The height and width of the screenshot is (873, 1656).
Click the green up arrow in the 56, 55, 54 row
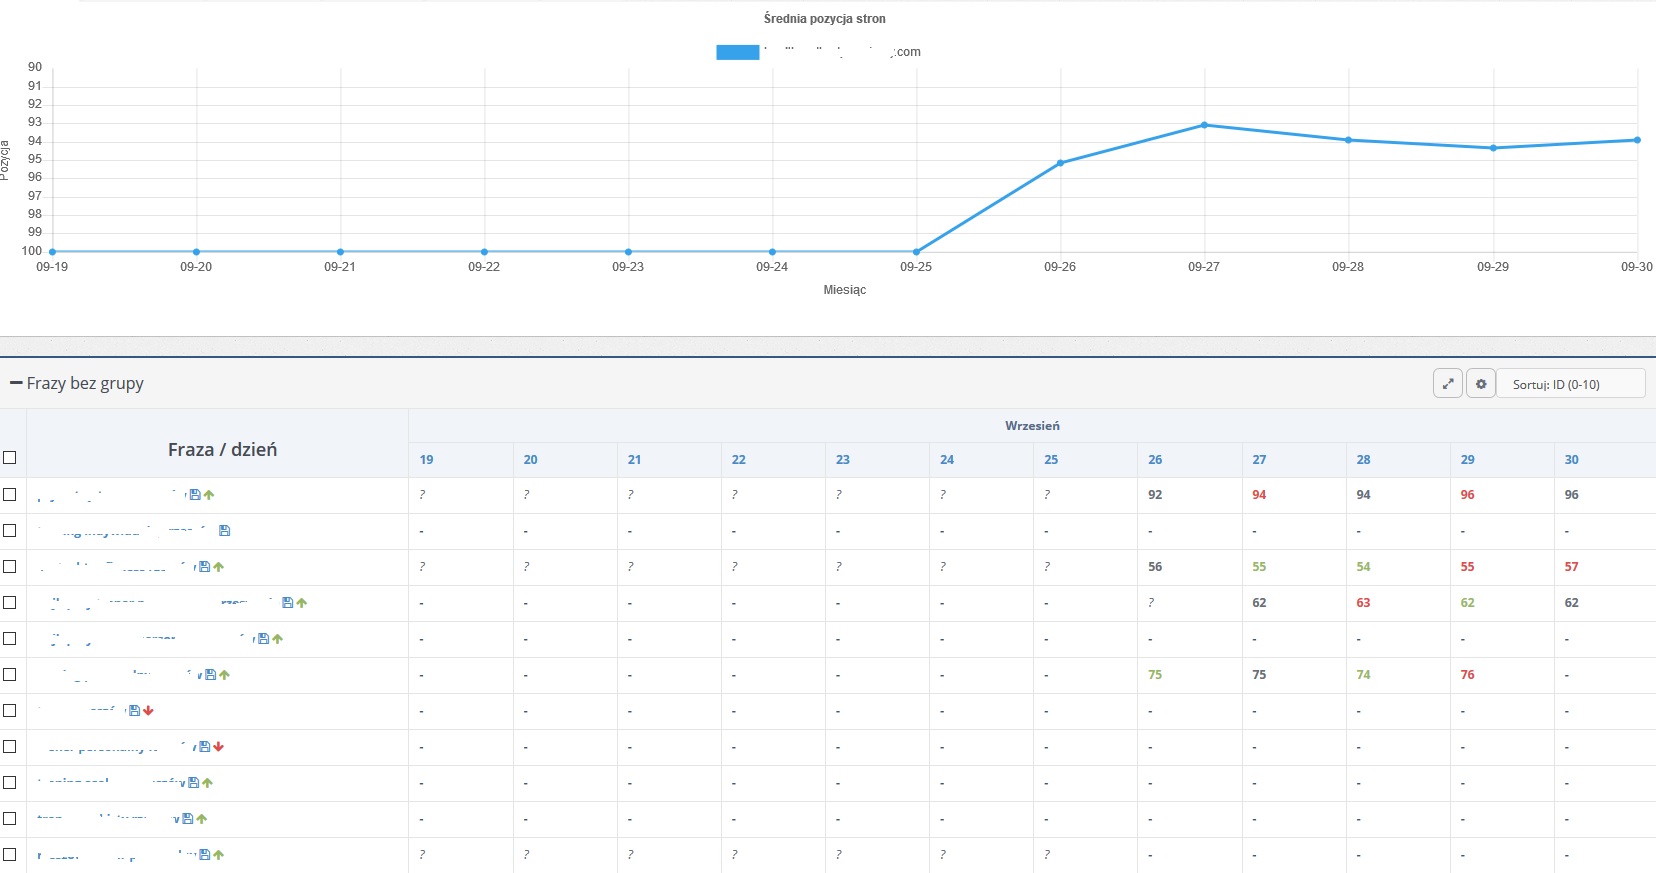tap(219, 567)
